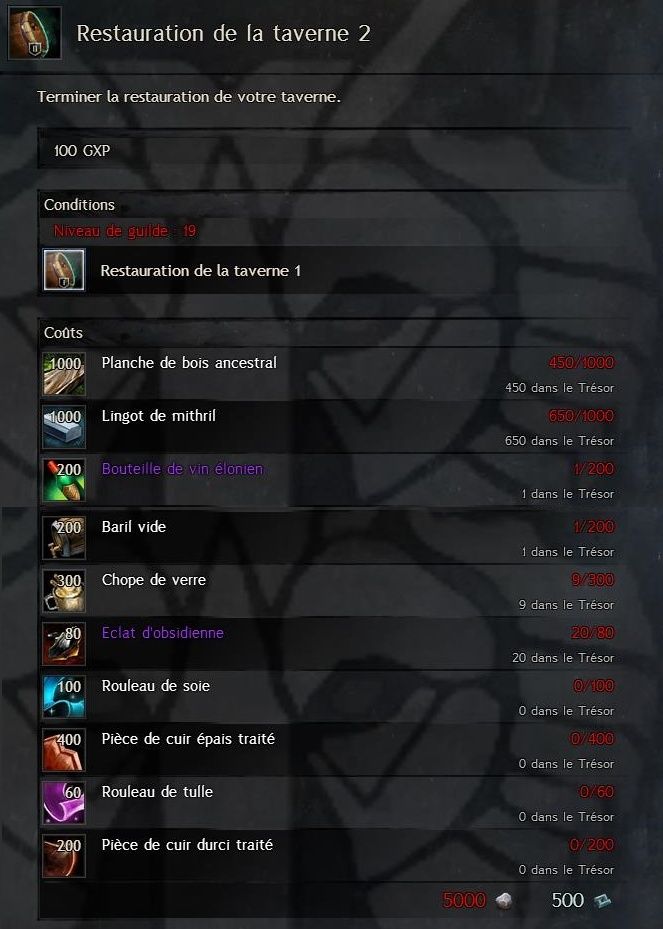The width and height of the screenshot is (663, 929).
Task: Click the Bouteille de vin élonien purple name
Action: (x=182, y=469)
